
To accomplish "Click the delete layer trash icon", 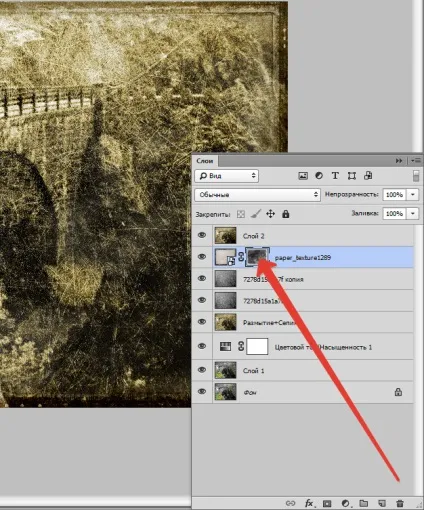I will point(400,503).
